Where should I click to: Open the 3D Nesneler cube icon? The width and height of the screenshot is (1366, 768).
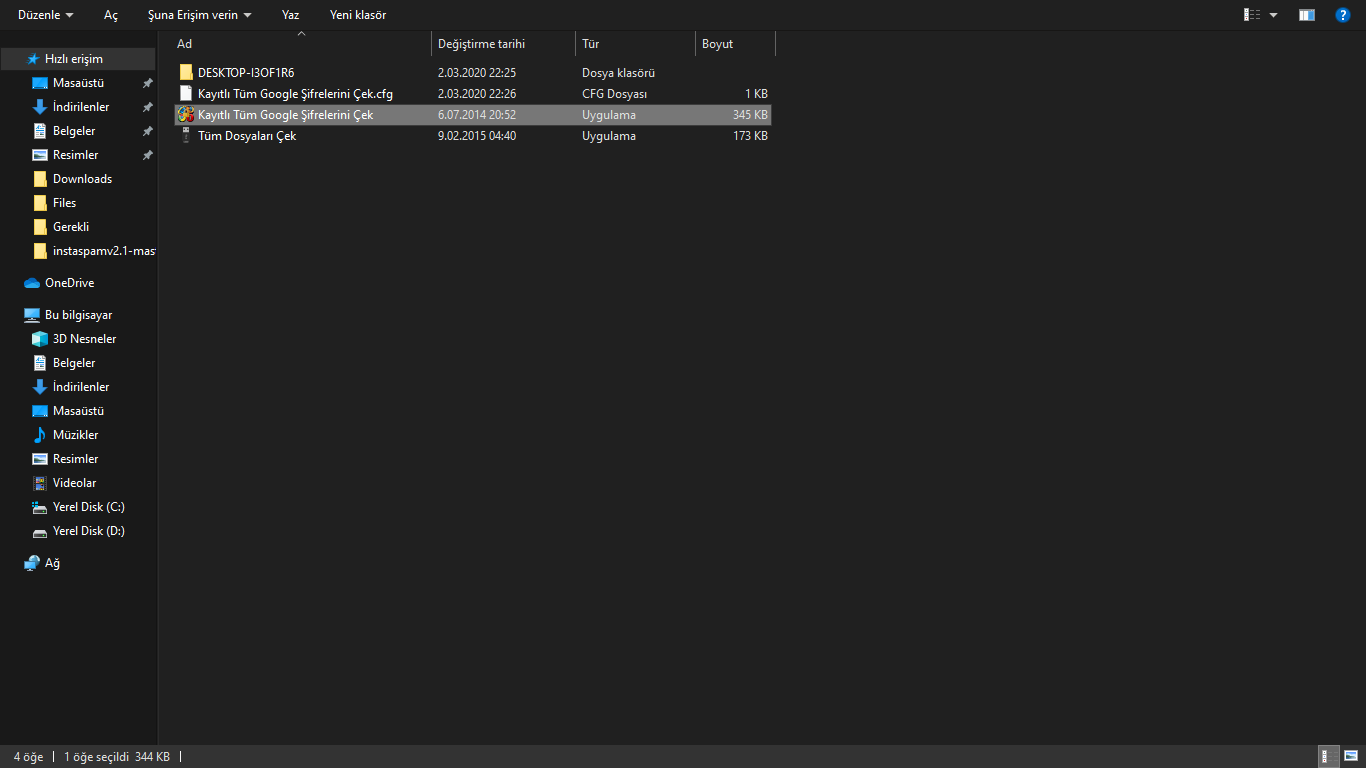[40, 339]
